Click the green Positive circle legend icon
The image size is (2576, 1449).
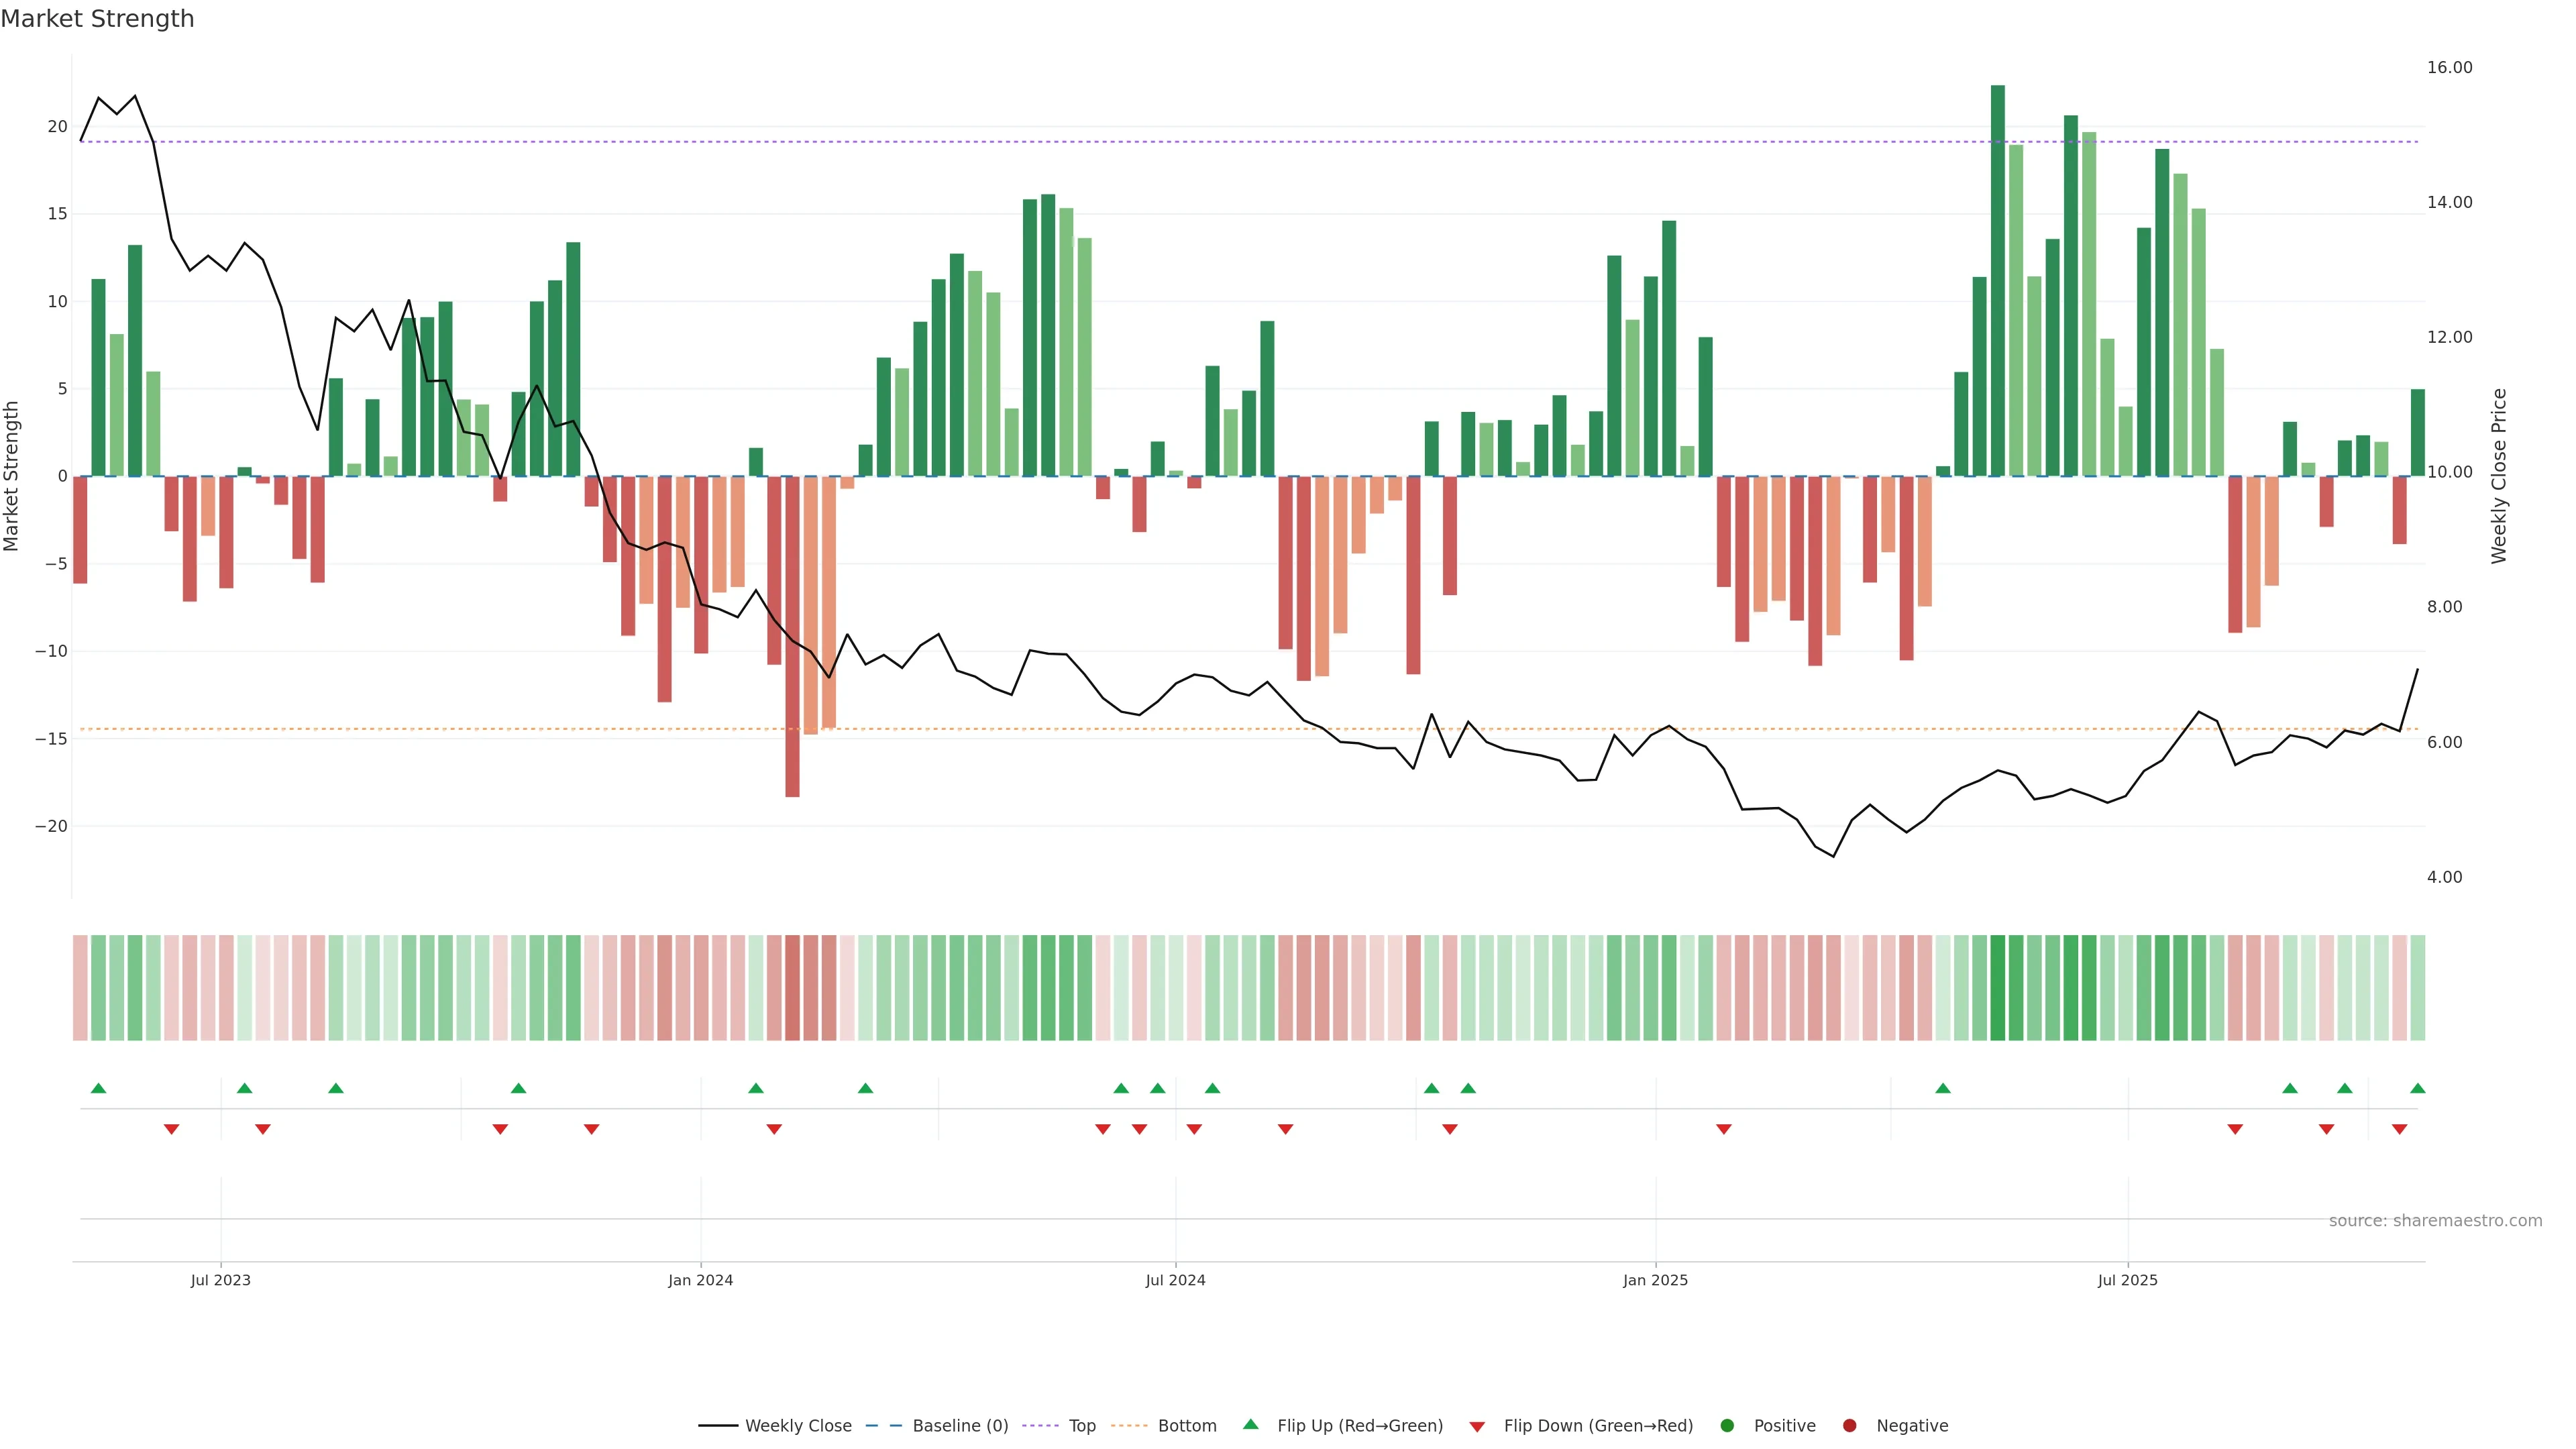coord(1727,1425)
